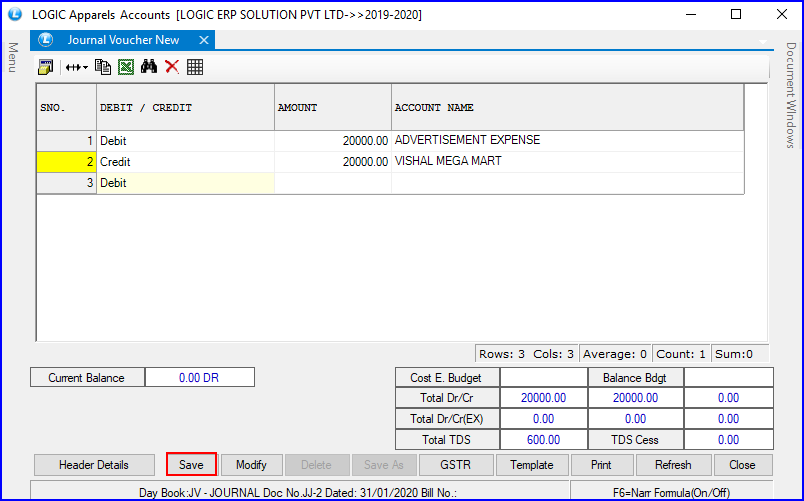Click the Logic logo on the voucher tab
Viewport: 804px width, 501px height.
(x=46, y=40)
